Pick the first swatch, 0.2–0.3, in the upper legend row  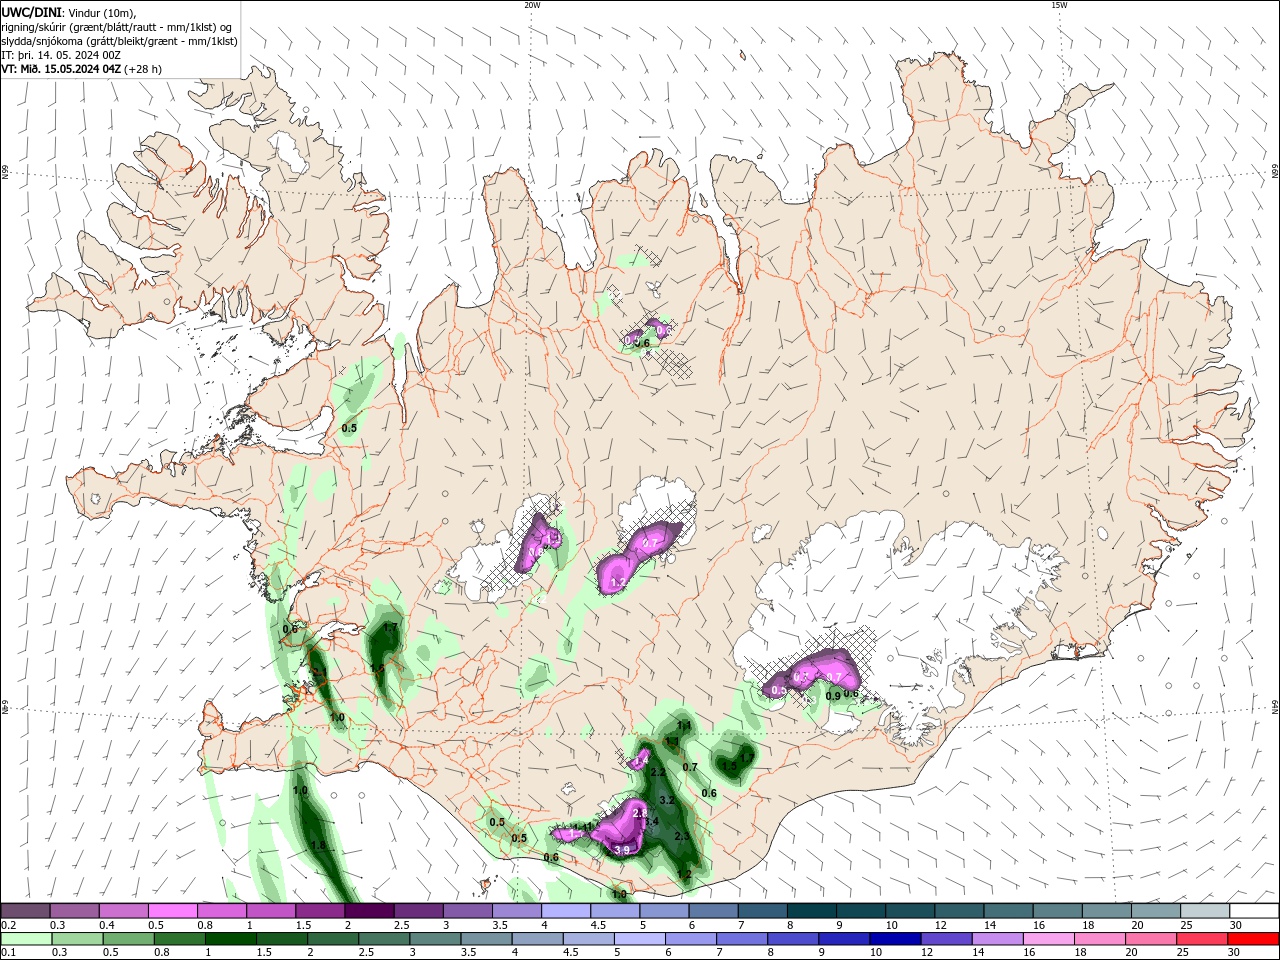coord(26,911)
